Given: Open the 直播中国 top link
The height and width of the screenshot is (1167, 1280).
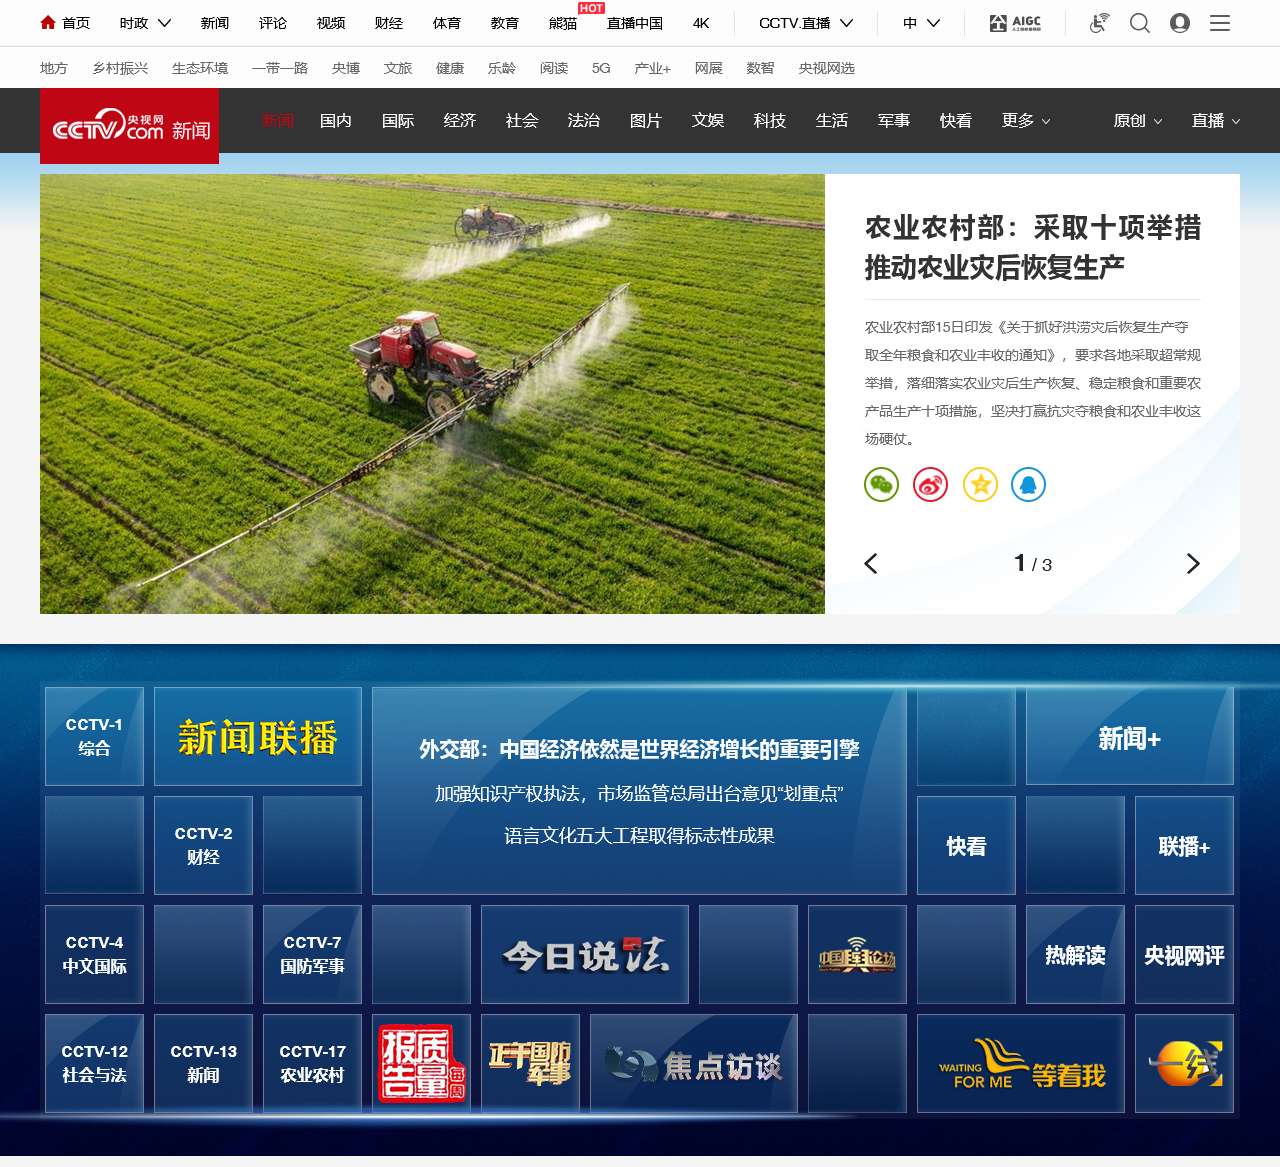Looking at the screenshot, I should click(635, 22).
